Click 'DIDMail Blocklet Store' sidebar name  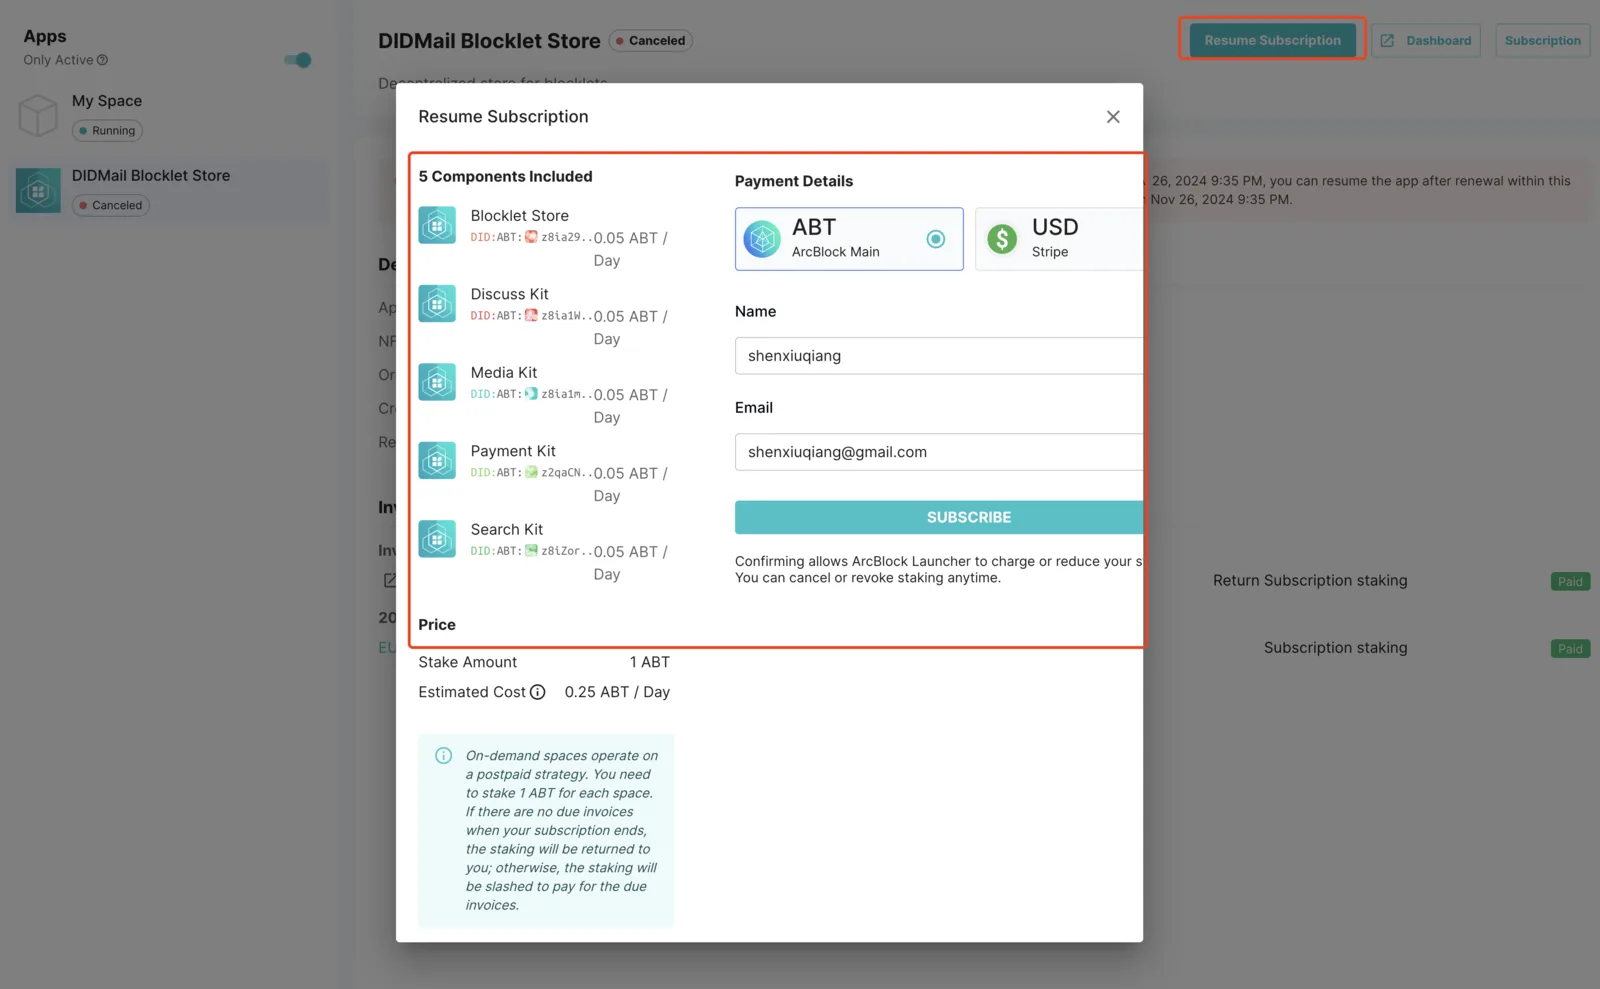151,176
